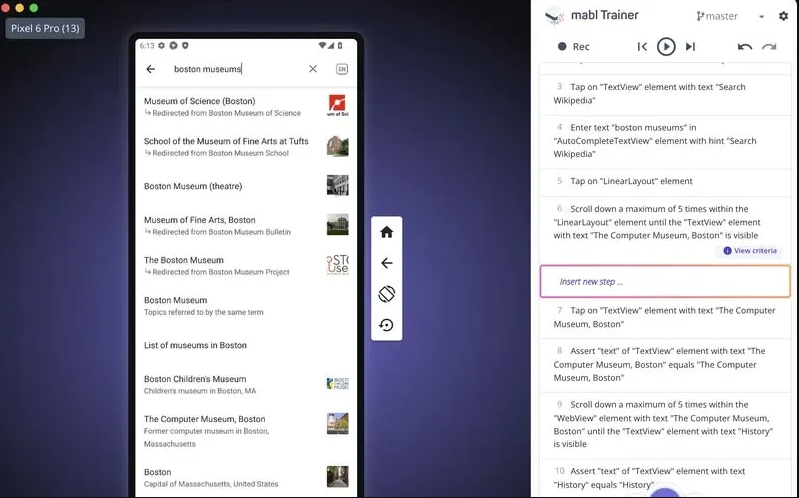The height and width of the screenshot is (498, 799).
Task: Click the redo arrow in trainer
Action: point(769,46)
